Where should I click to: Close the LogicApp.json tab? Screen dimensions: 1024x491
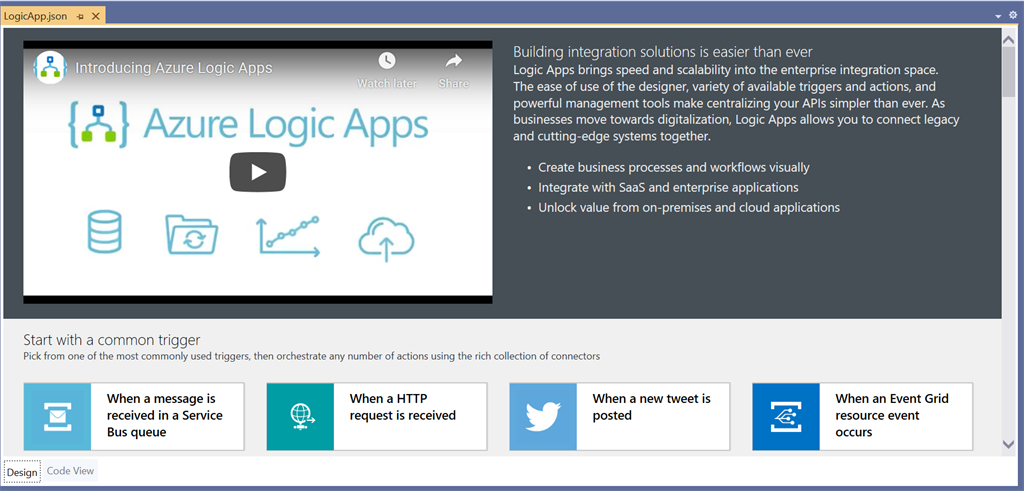point(95,16)
